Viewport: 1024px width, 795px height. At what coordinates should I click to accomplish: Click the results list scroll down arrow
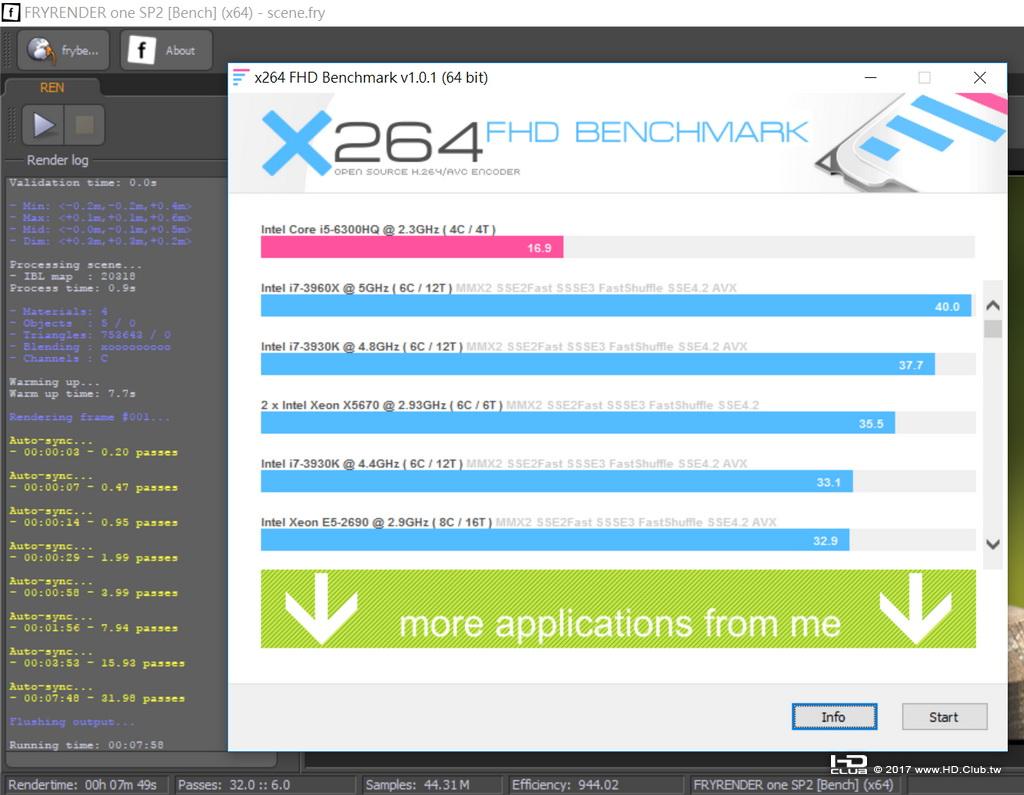tap(993, 544)
